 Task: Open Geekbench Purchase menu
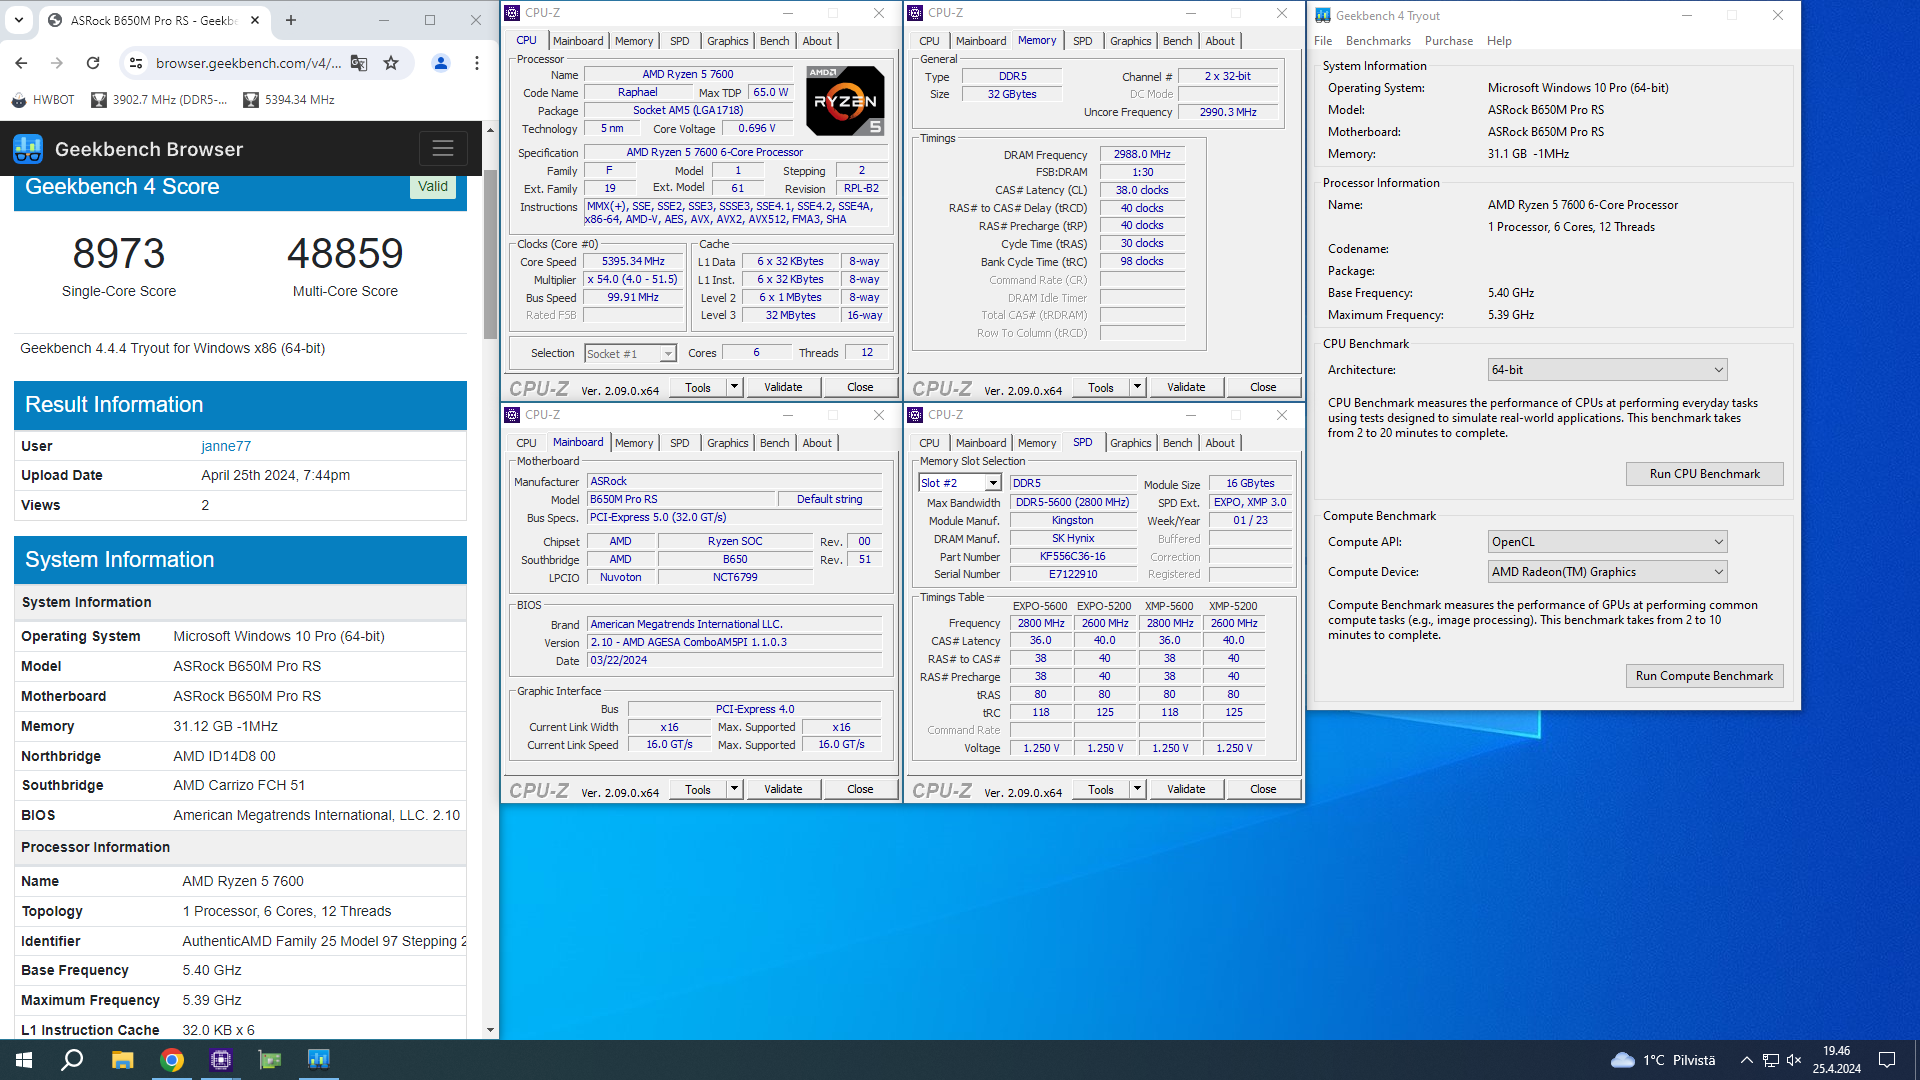pos(1449,41)
